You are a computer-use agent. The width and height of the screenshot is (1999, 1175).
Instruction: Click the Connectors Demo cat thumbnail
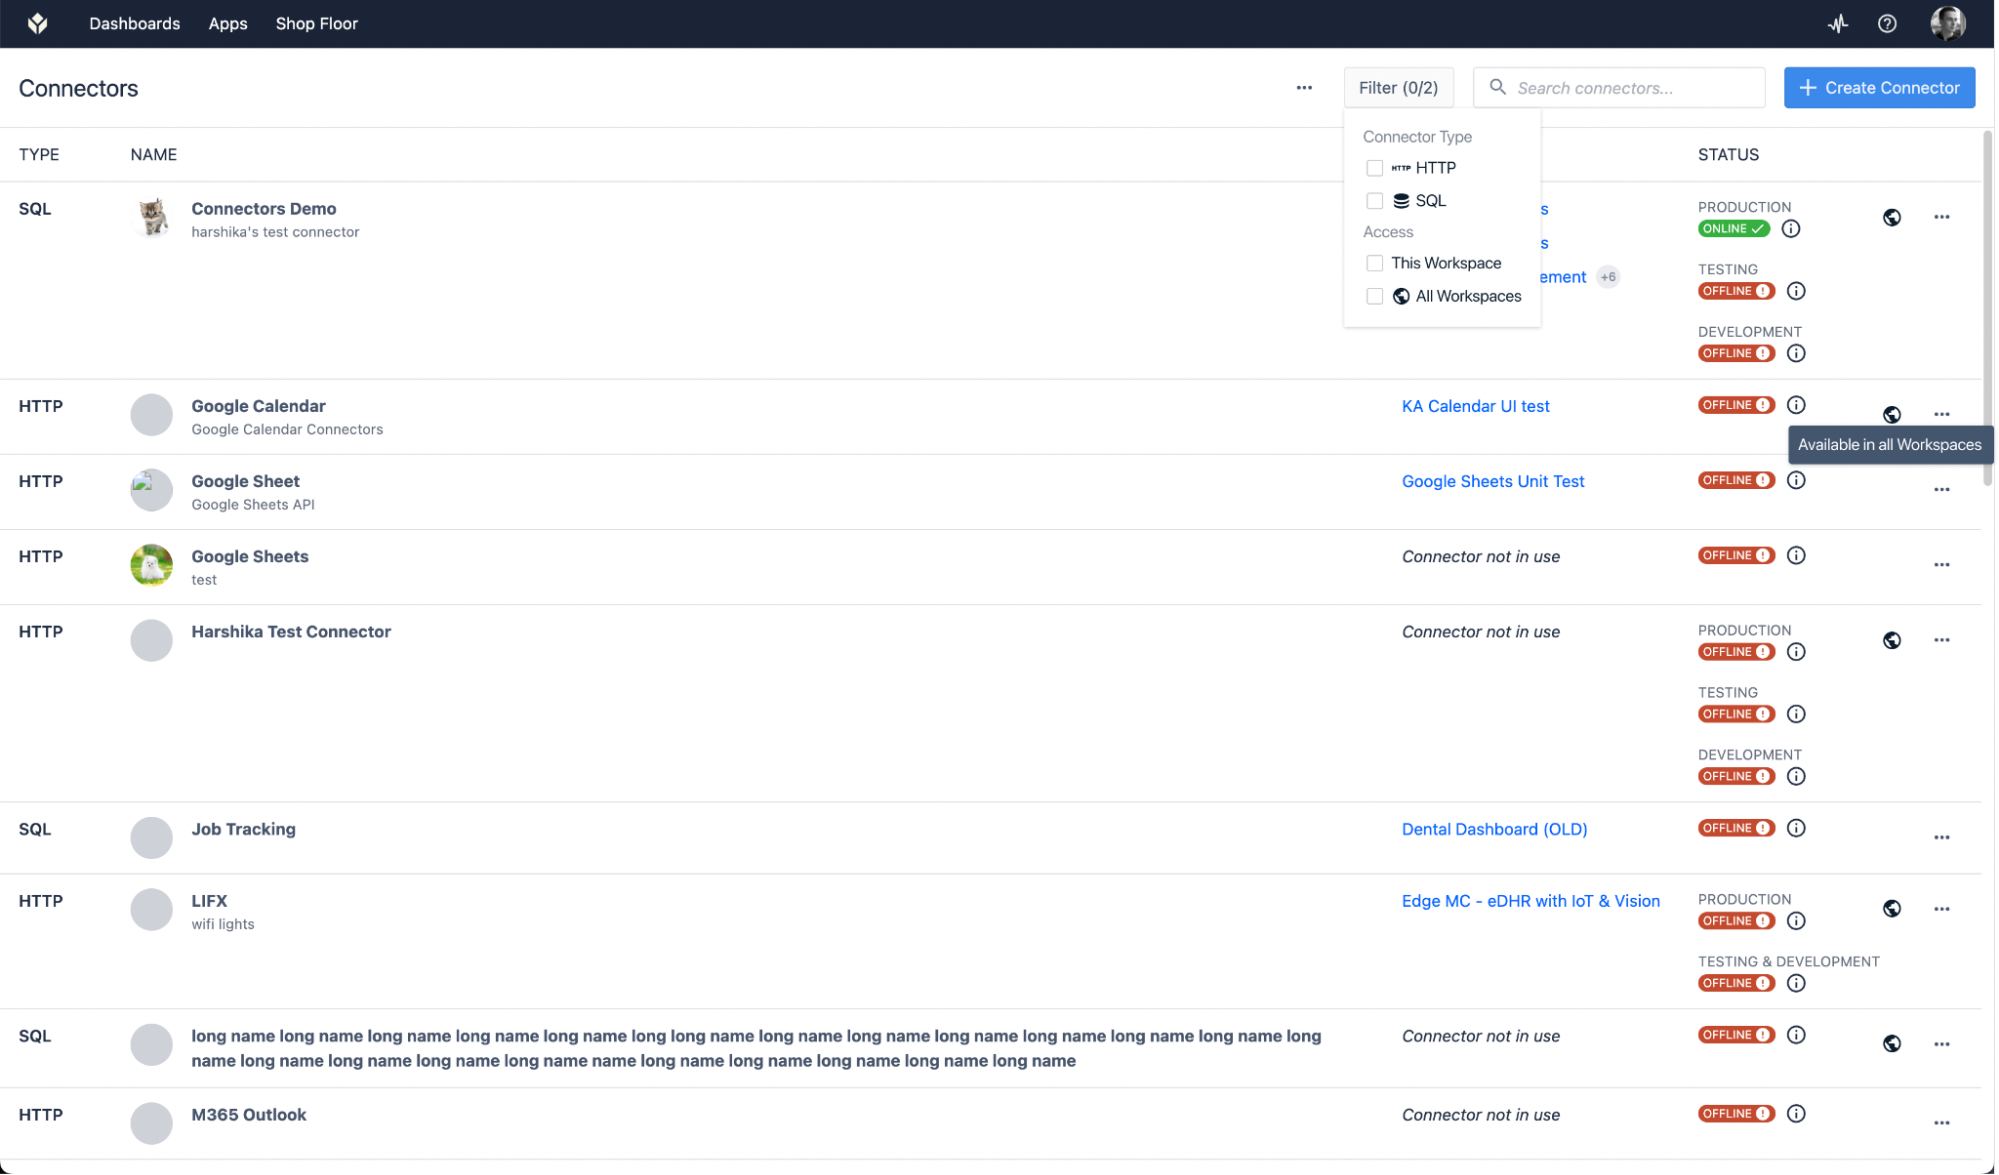click(x=152, y=217)
